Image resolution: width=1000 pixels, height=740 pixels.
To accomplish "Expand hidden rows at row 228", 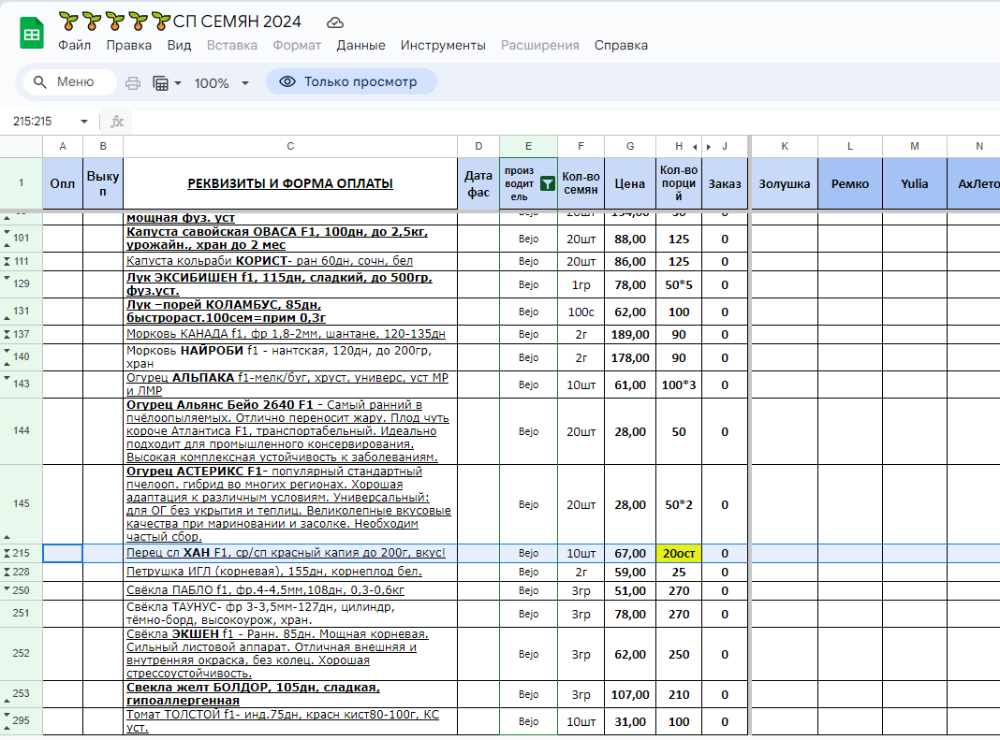I will (x=7, y=572).
